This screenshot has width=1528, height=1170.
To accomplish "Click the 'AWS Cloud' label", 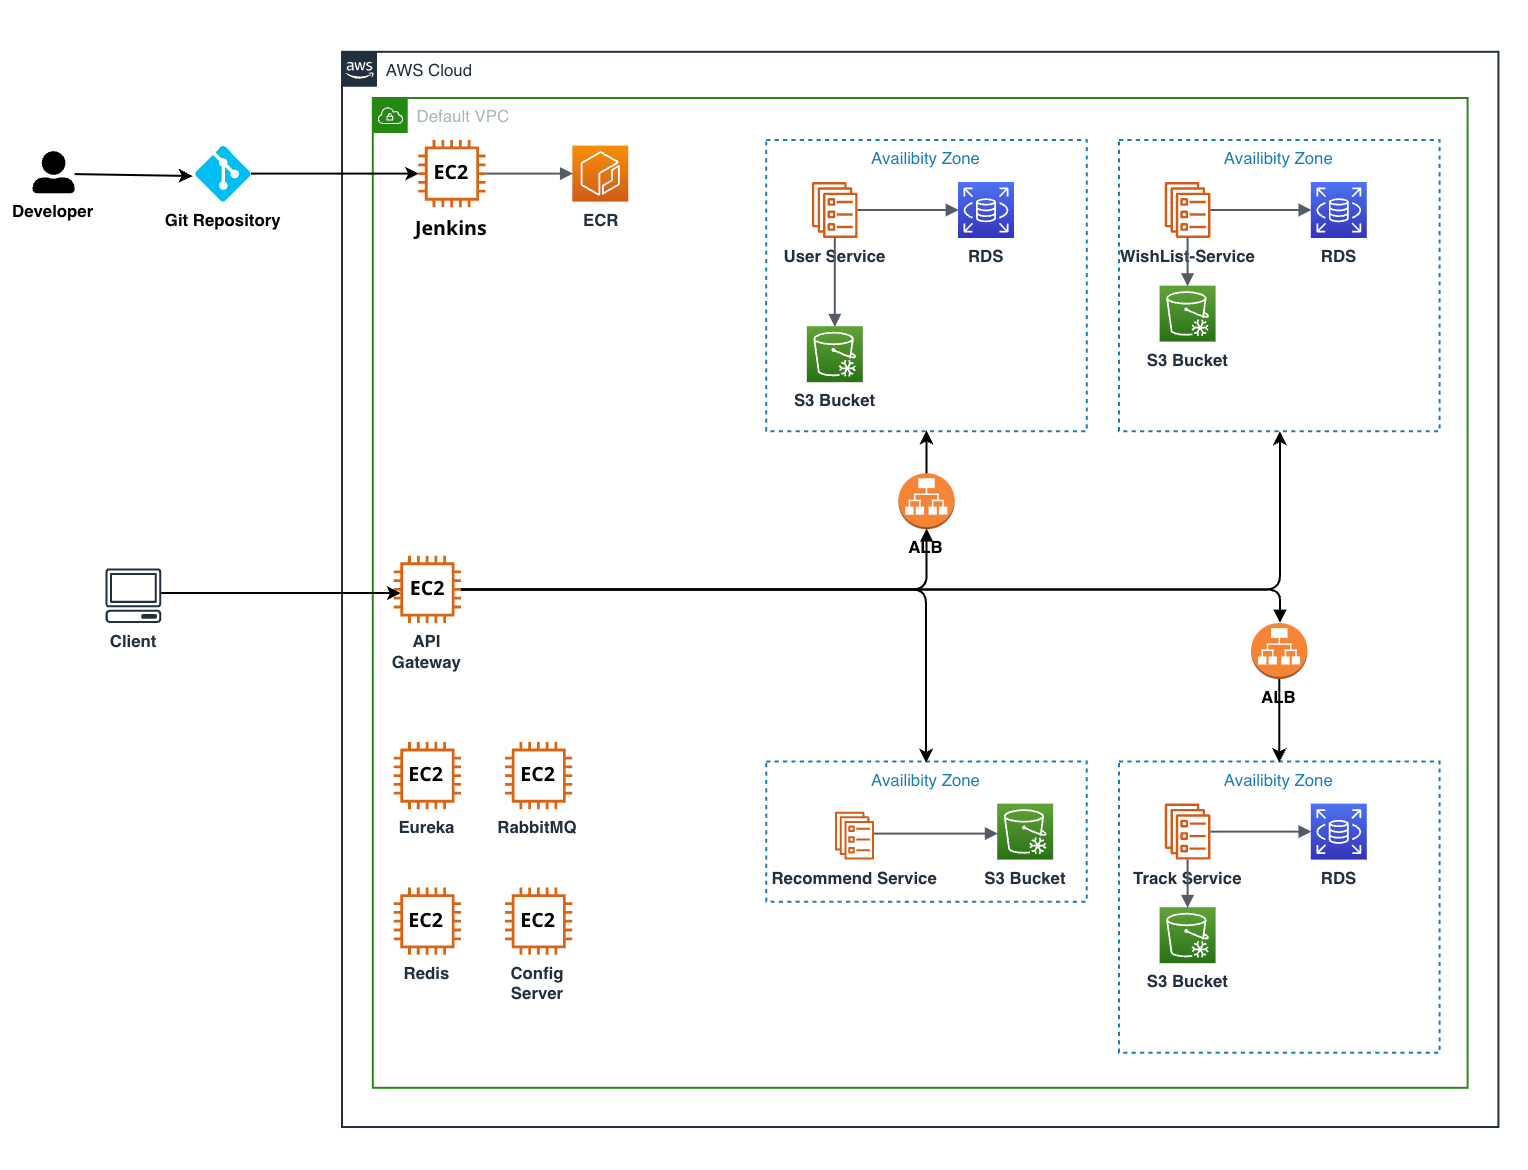I will pos(429,70).
